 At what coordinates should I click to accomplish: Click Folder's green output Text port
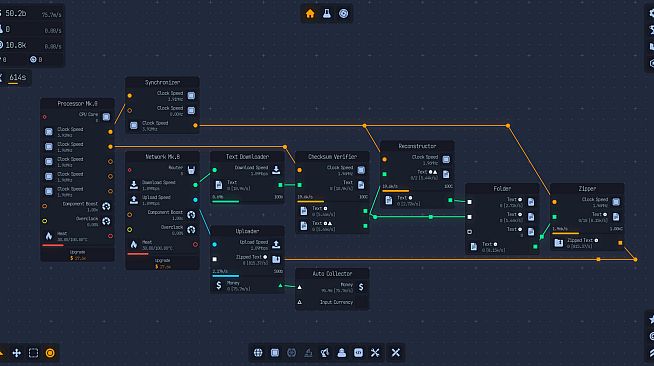(x=535, y=247)
